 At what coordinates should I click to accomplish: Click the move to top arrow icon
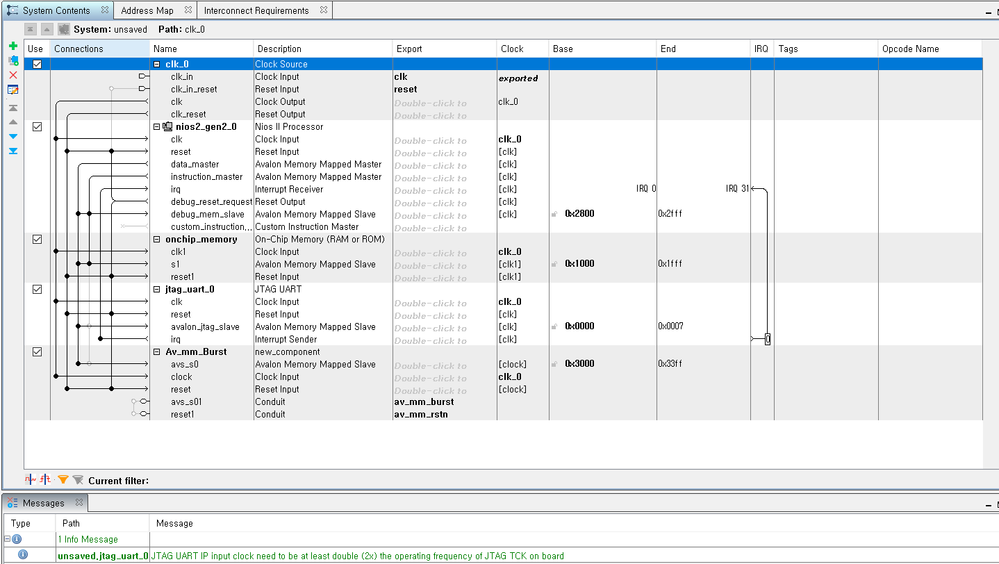13,108
